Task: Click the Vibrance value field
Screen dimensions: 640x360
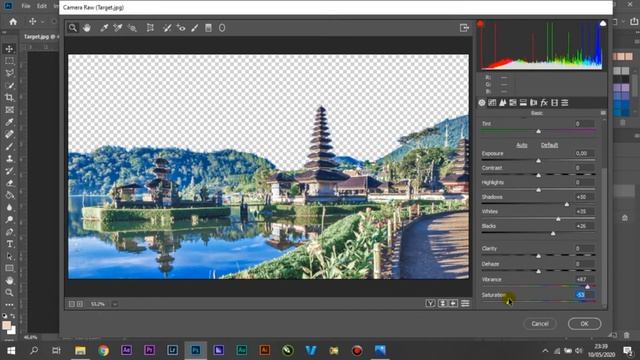Action: coord(584,280)
